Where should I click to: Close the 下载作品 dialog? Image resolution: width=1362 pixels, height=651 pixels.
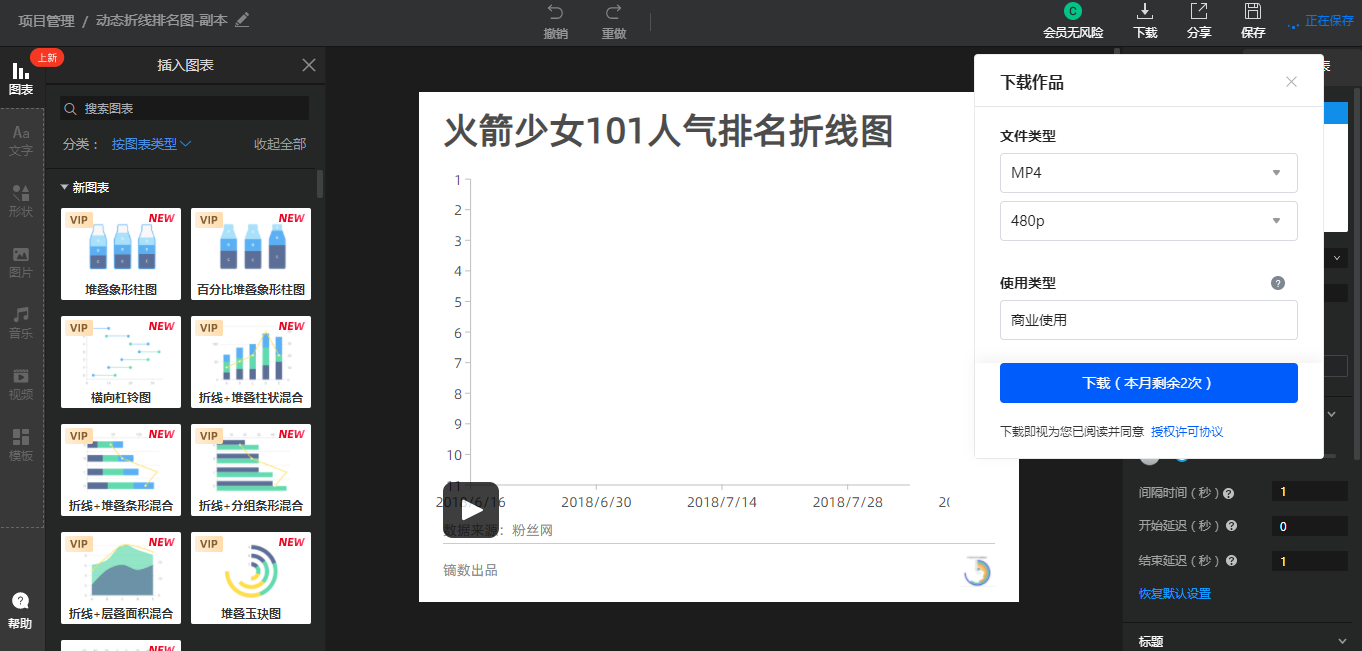[x=1291, y=82]
